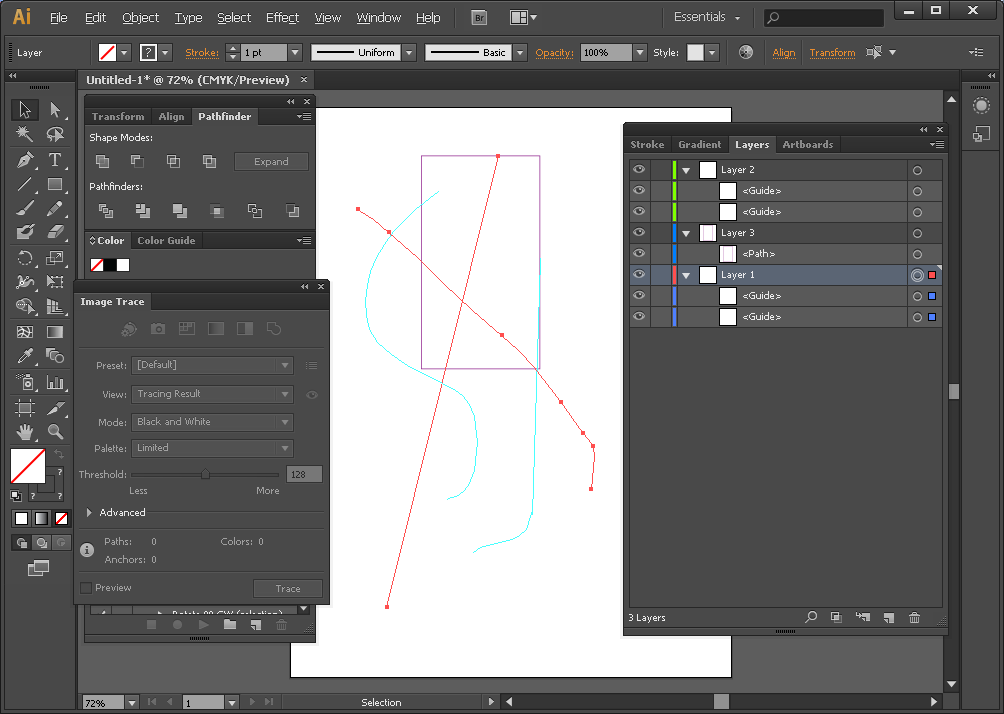
Task: Toggle the Image Trace view eye icon
Action: coord(312,394)
